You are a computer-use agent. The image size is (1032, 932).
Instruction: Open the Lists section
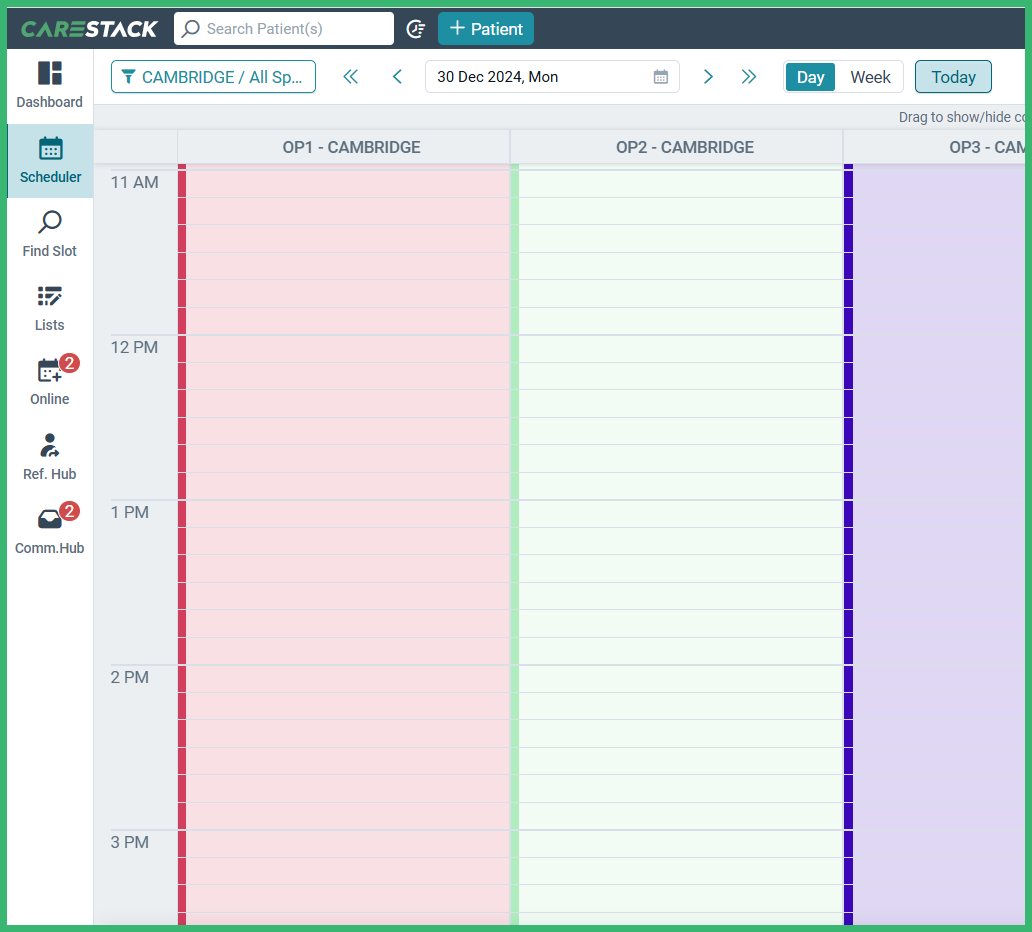pos(49,308)
